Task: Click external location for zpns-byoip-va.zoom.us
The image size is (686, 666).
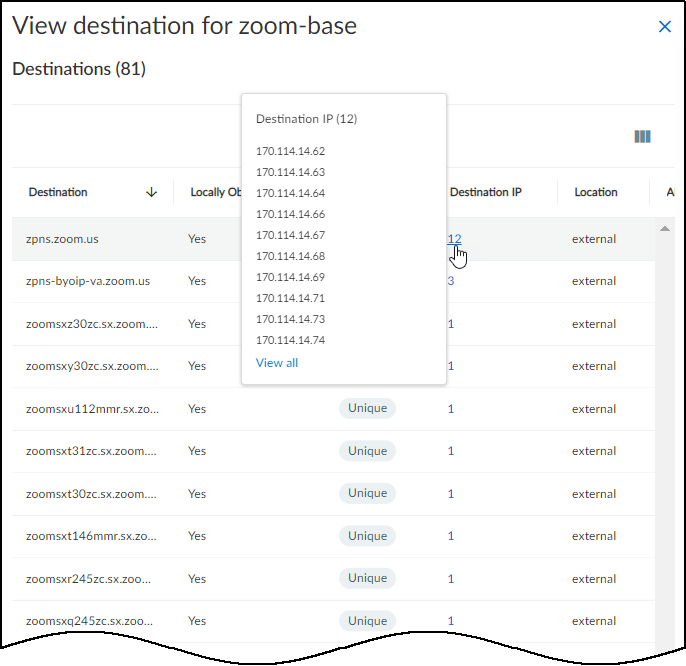Action: (594, 281)
